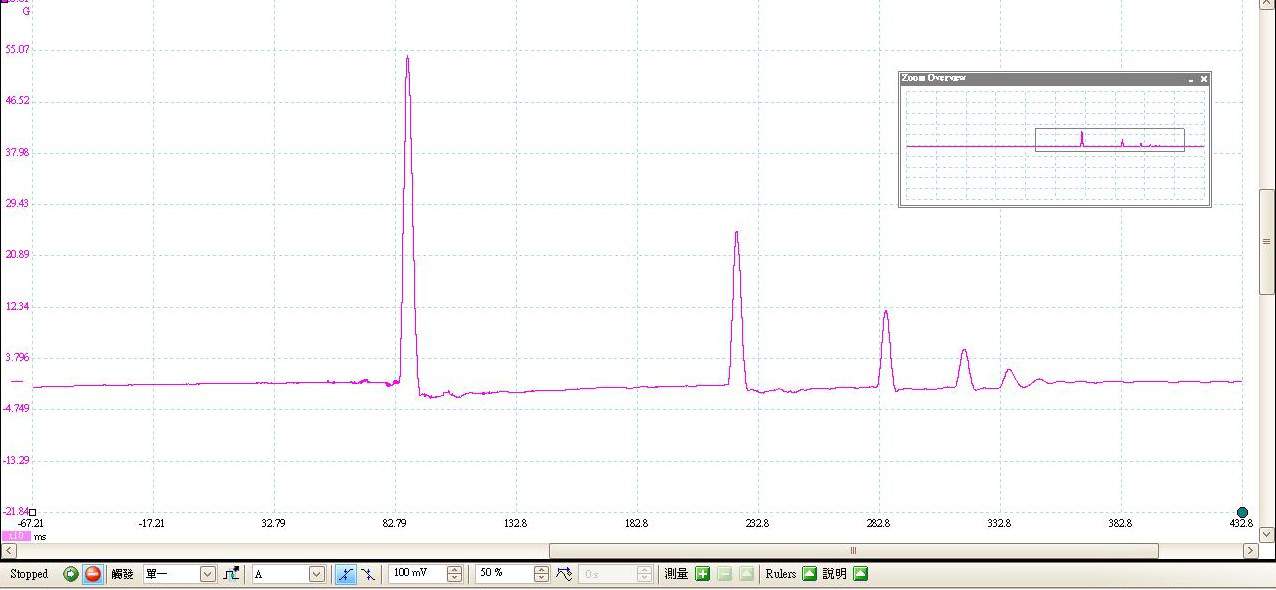The height and width of the screenshot is (590, 1276).
Task: Click the horizontal scrollbar left arrow
Action: point(9,551)
